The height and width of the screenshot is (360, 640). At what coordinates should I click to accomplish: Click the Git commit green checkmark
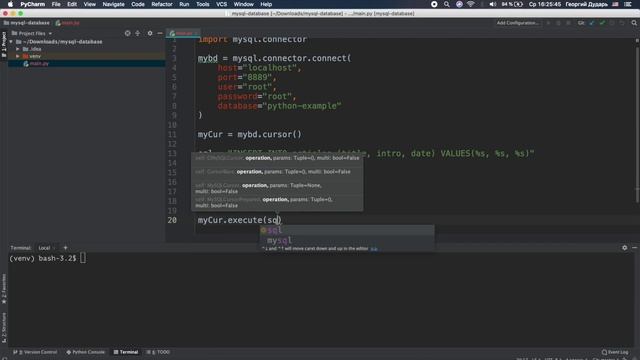coord(602,23)
